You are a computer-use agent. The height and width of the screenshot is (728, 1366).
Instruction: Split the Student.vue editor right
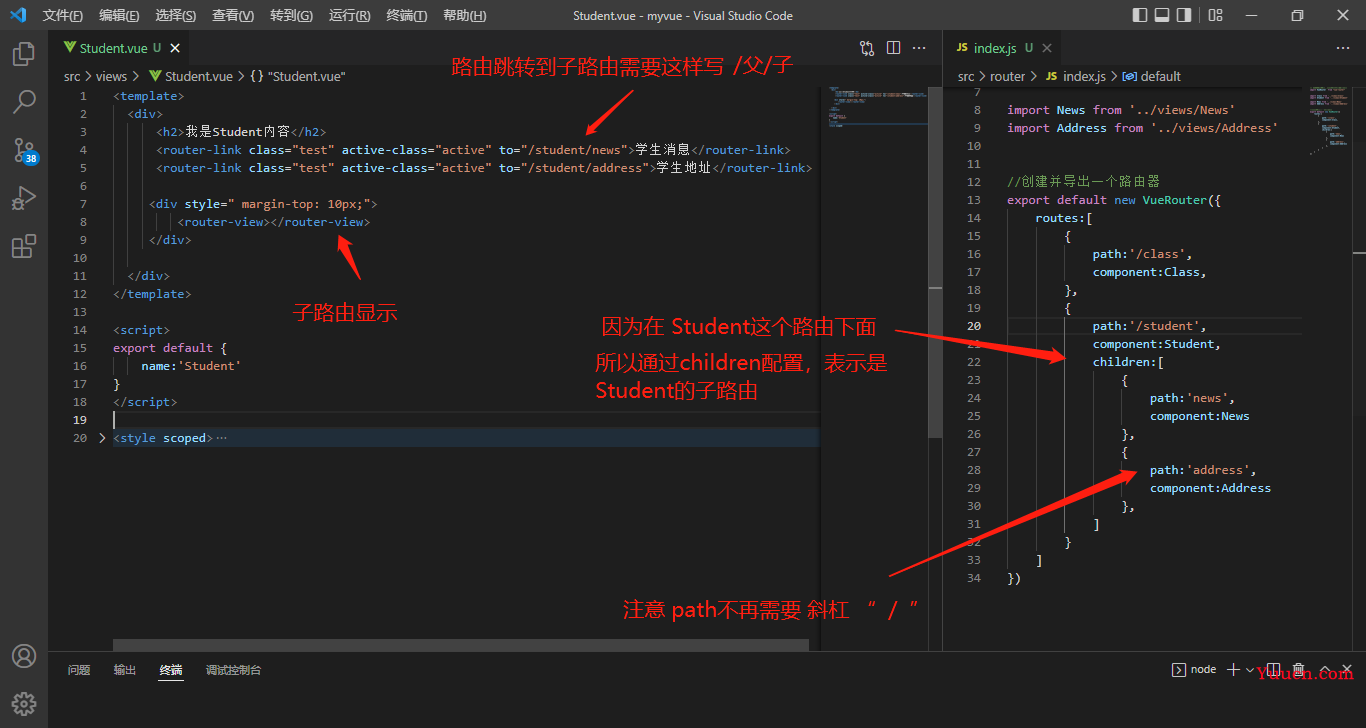[x=893, y=48]
